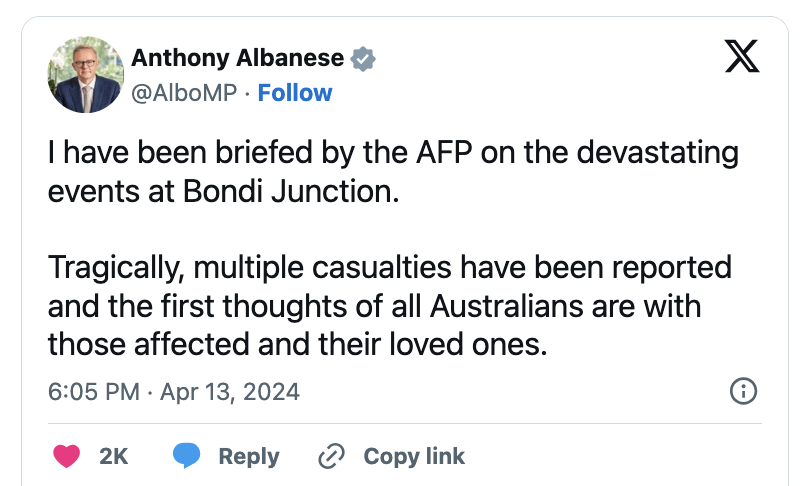810x486 pixels.
Task: Open the 6:05 PM time link
Action: (x=93, y=391)
